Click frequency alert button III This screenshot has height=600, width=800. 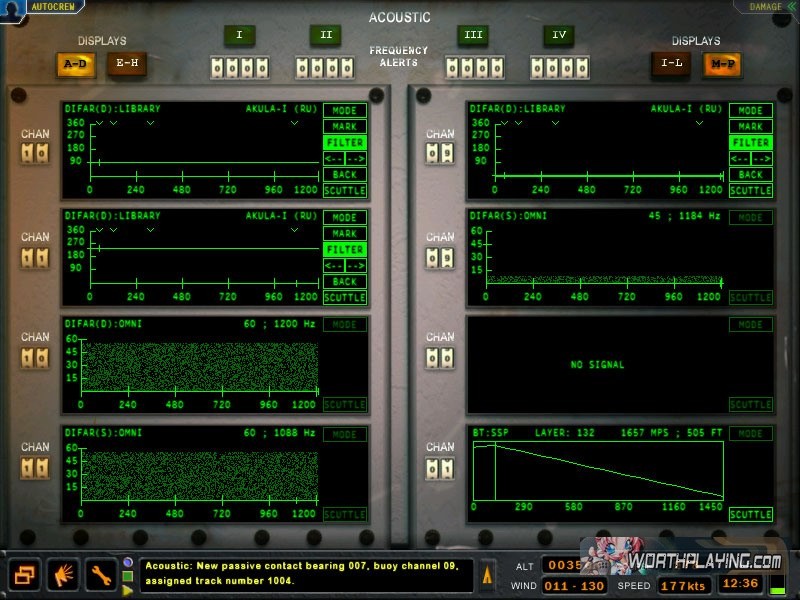pos(473,36)
